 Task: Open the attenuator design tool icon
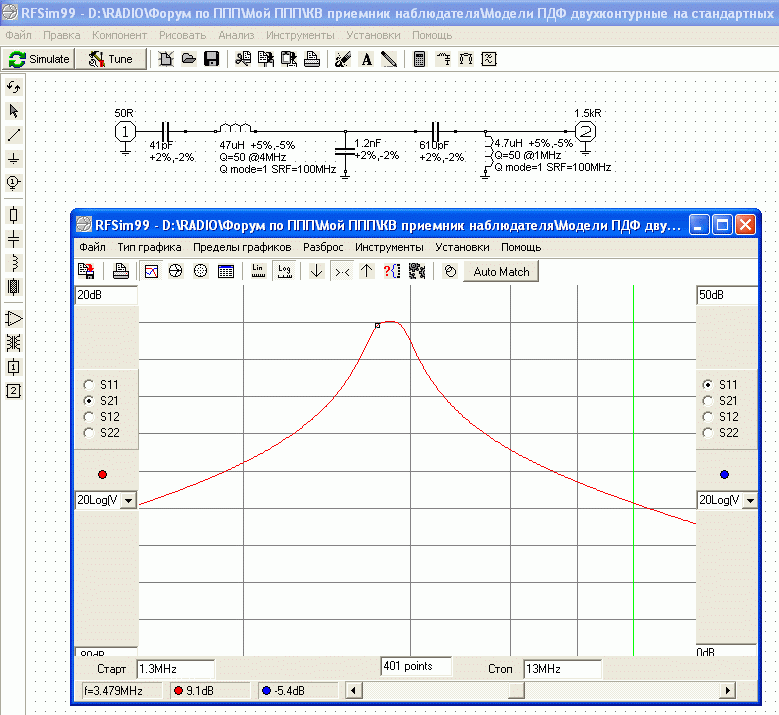[x=466, y=59]
